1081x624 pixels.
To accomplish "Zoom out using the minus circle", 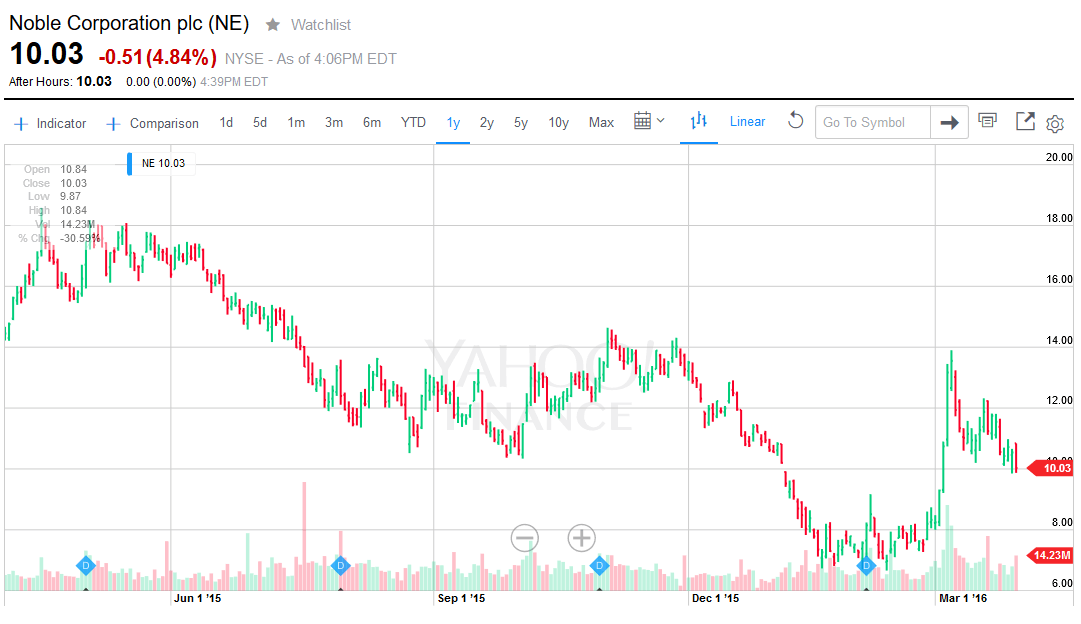I will tap(525, 538).
